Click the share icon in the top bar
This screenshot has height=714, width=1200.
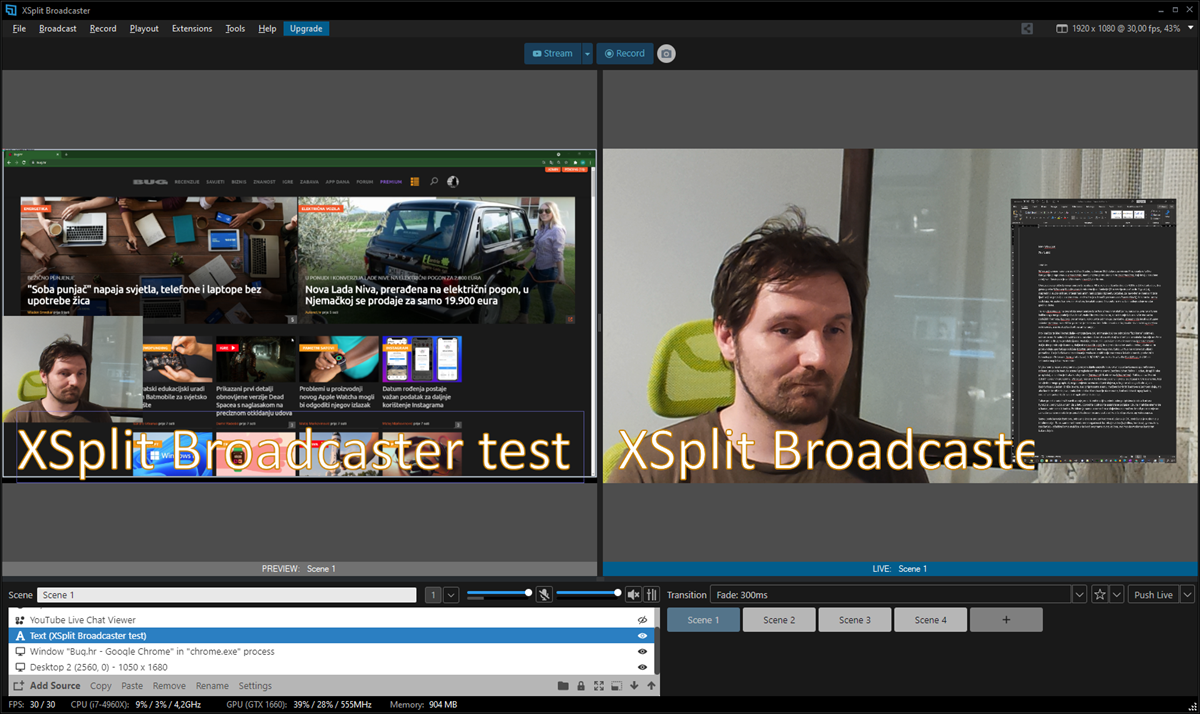1027,29
